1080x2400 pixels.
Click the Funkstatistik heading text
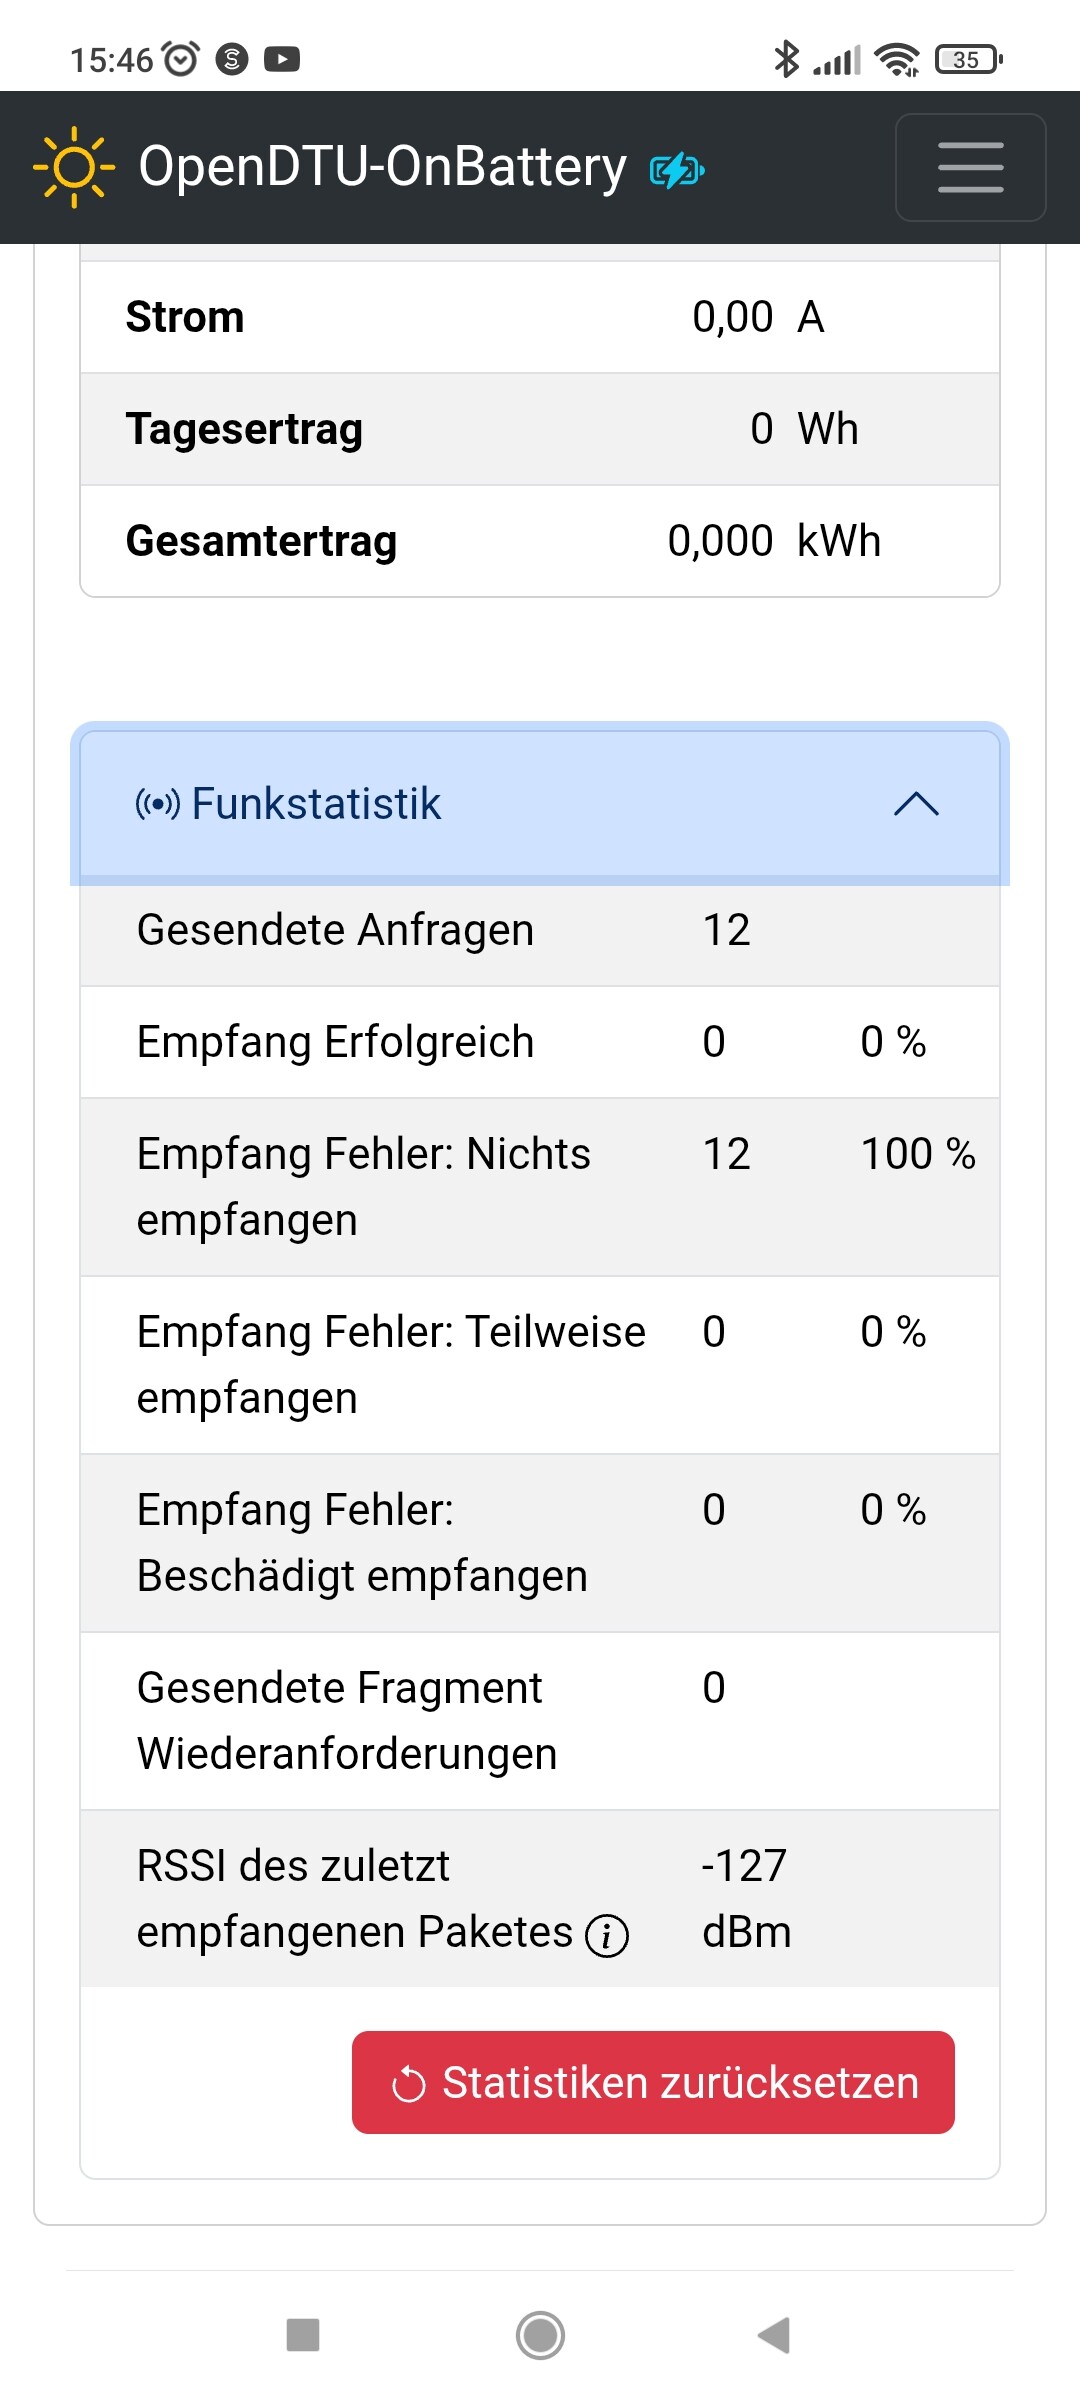tap(316, 804)
